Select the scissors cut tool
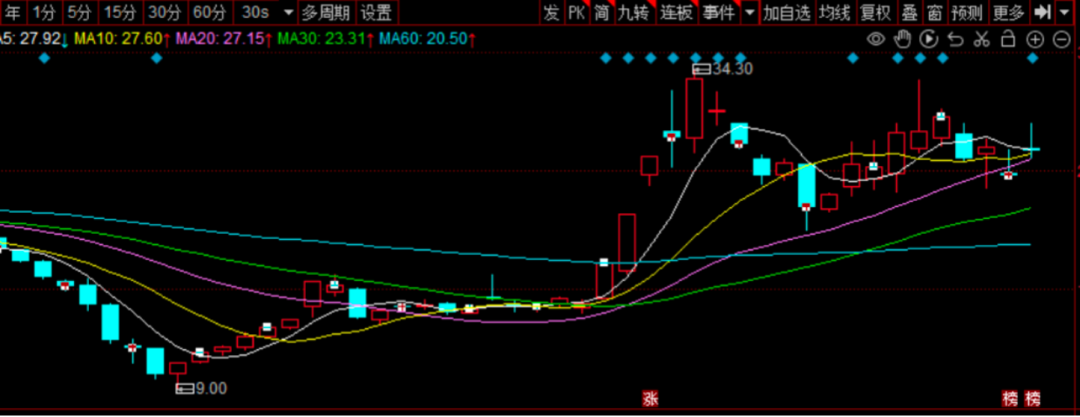Viewport: 1080px width, 417px height. pos(982,39)
